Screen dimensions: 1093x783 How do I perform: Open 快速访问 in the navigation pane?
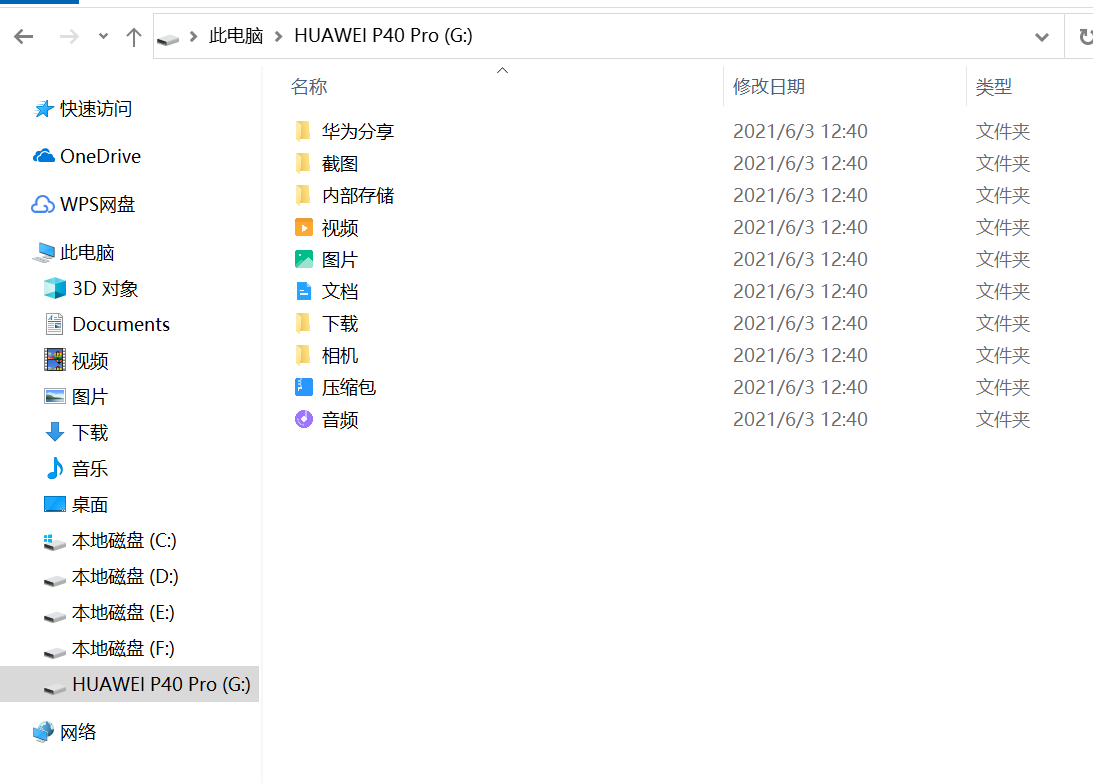click(x=96, y=109)
